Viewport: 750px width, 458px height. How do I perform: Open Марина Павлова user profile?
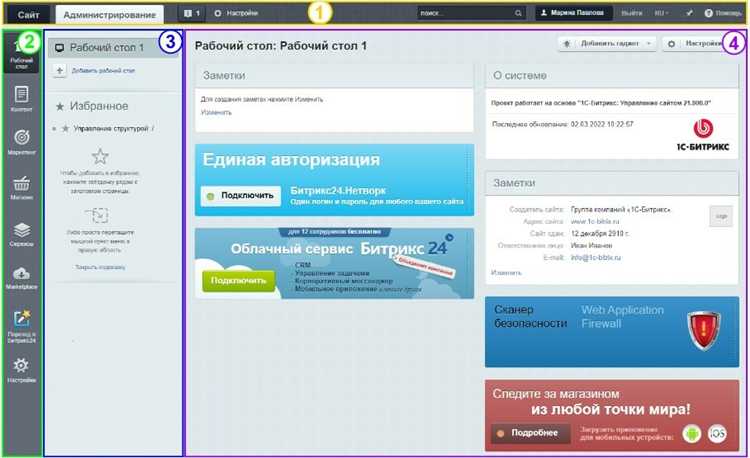point(573,13)
